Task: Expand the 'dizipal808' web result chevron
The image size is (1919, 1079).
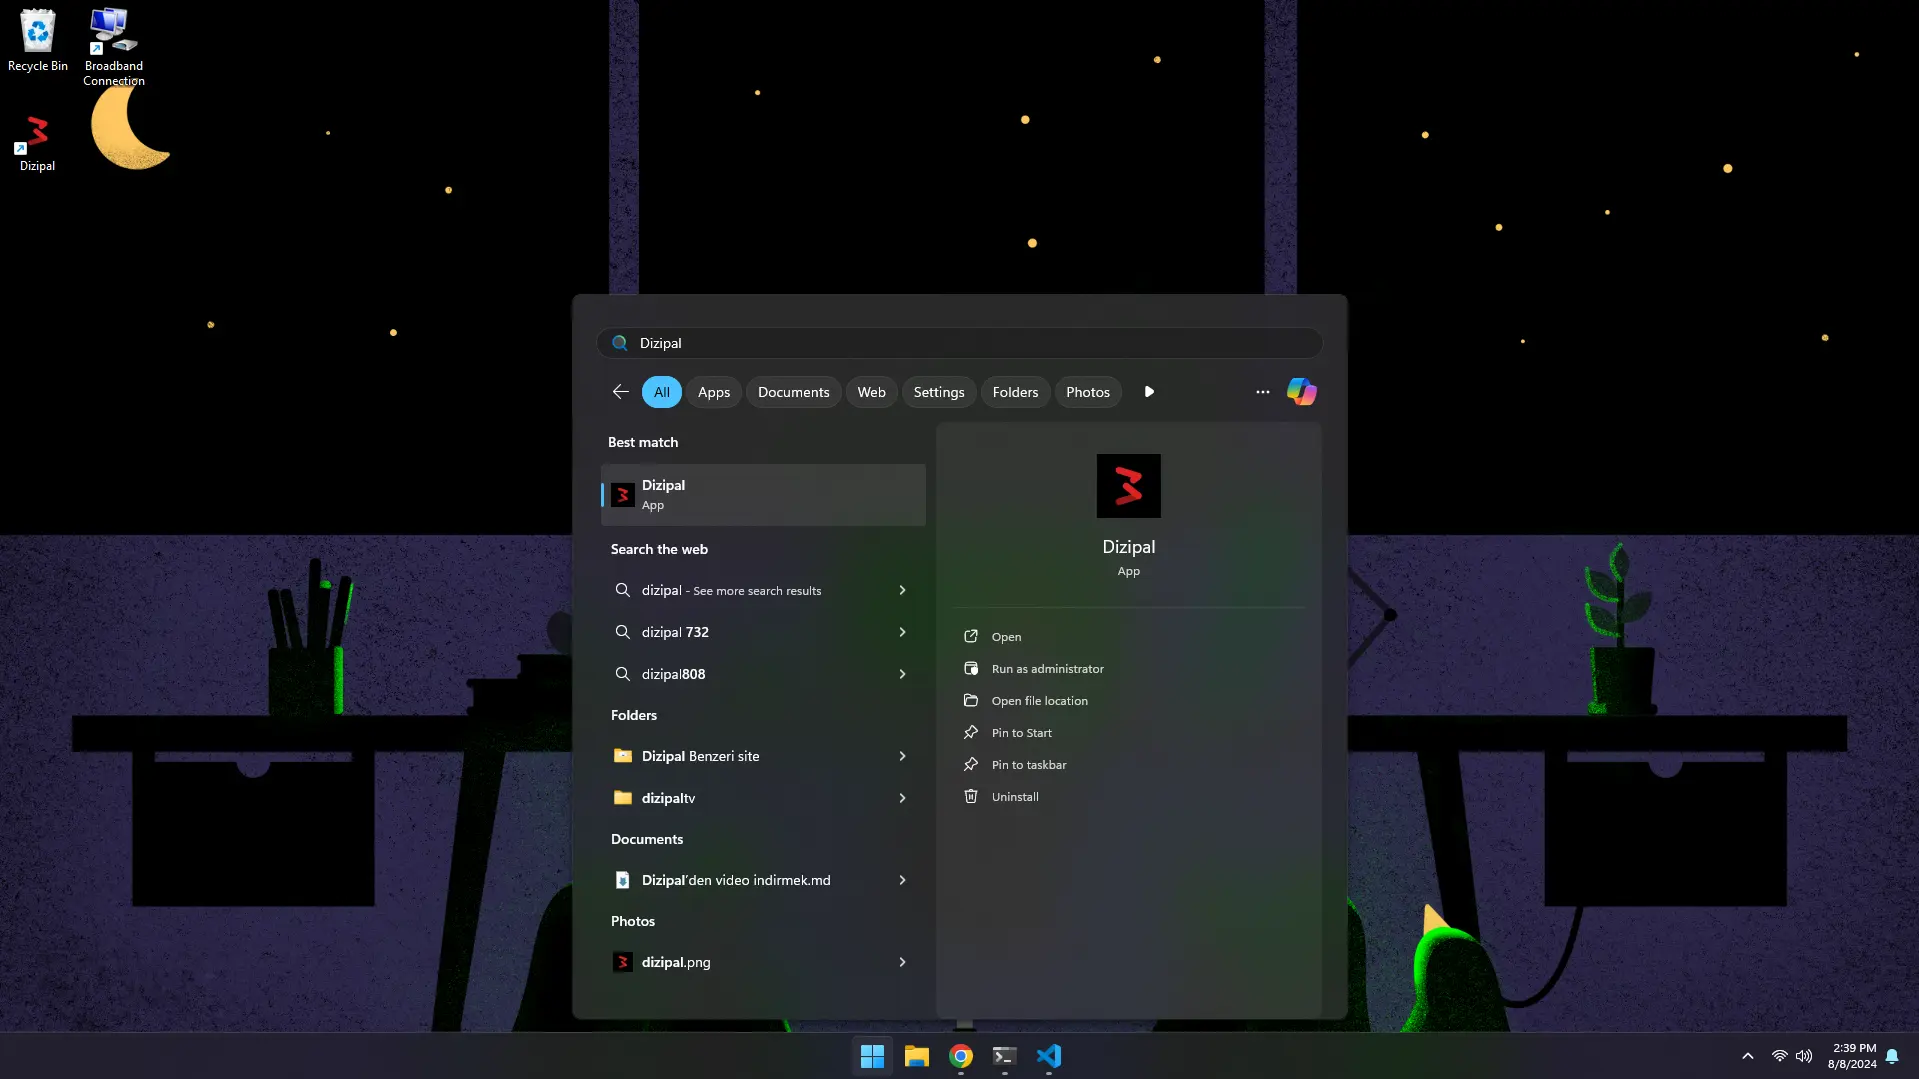Action: click(x=902, y=674)
